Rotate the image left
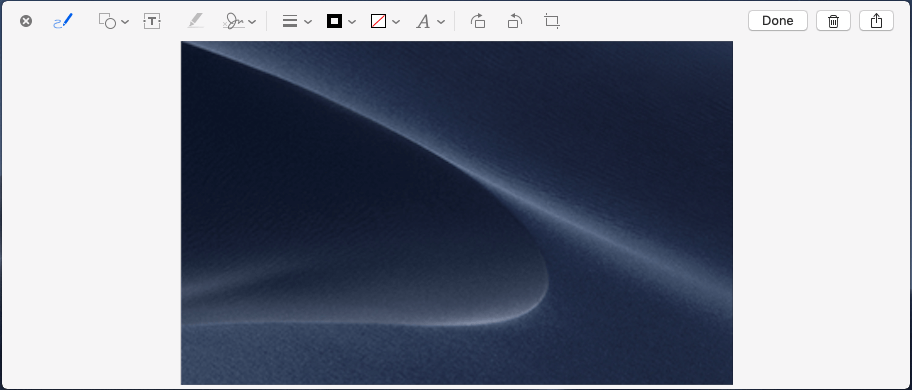 [x=515, y=22]
